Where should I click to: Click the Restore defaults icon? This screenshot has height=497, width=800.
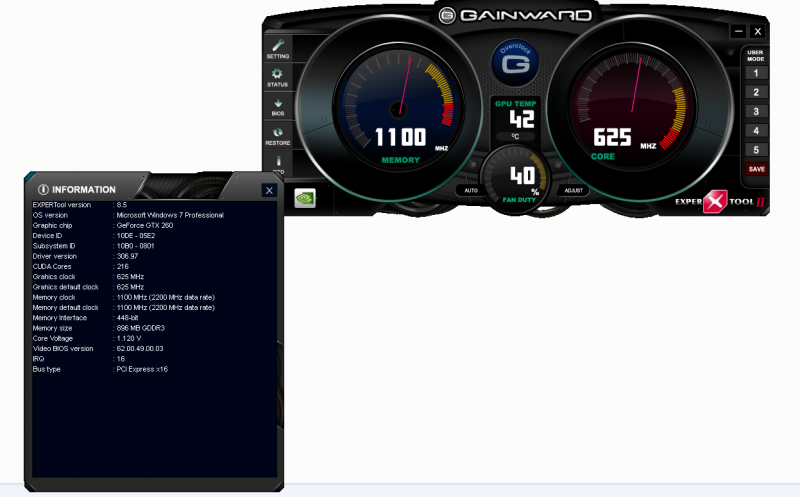click(x=278, y=135)
